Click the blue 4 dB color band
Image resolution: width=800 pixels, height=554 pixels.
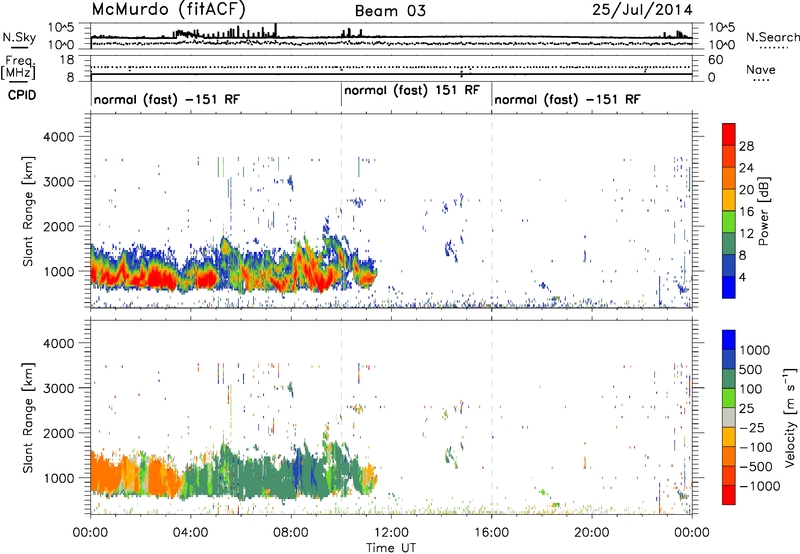(x=729, y=287)
